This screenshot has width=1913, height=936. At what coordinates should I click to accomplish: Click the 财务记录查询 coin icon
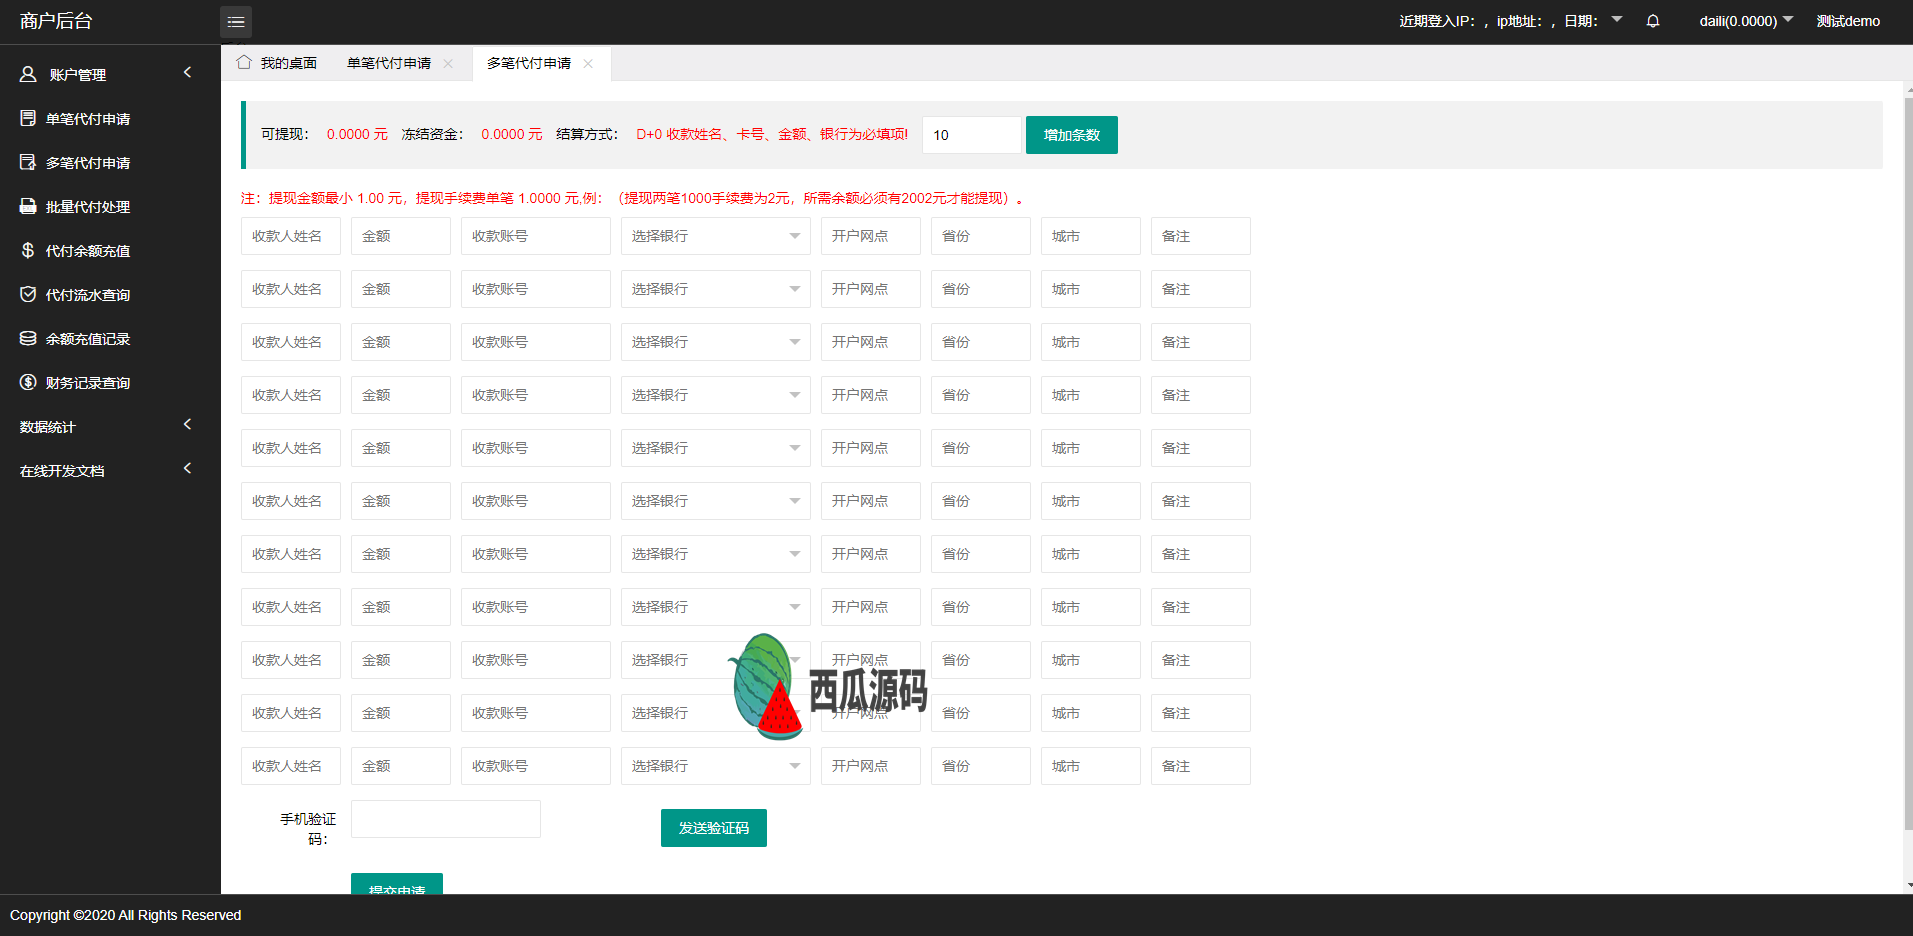pos(28,382)
